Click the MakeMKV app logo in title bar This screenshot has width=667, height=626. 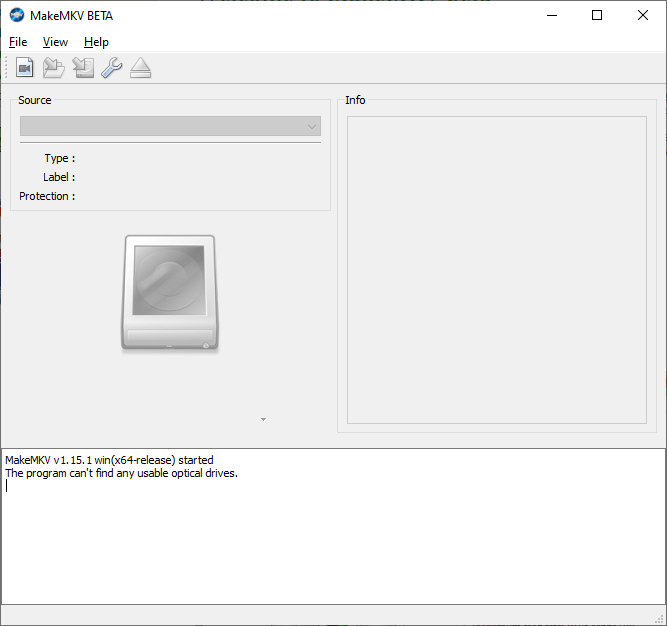point(17,15)
